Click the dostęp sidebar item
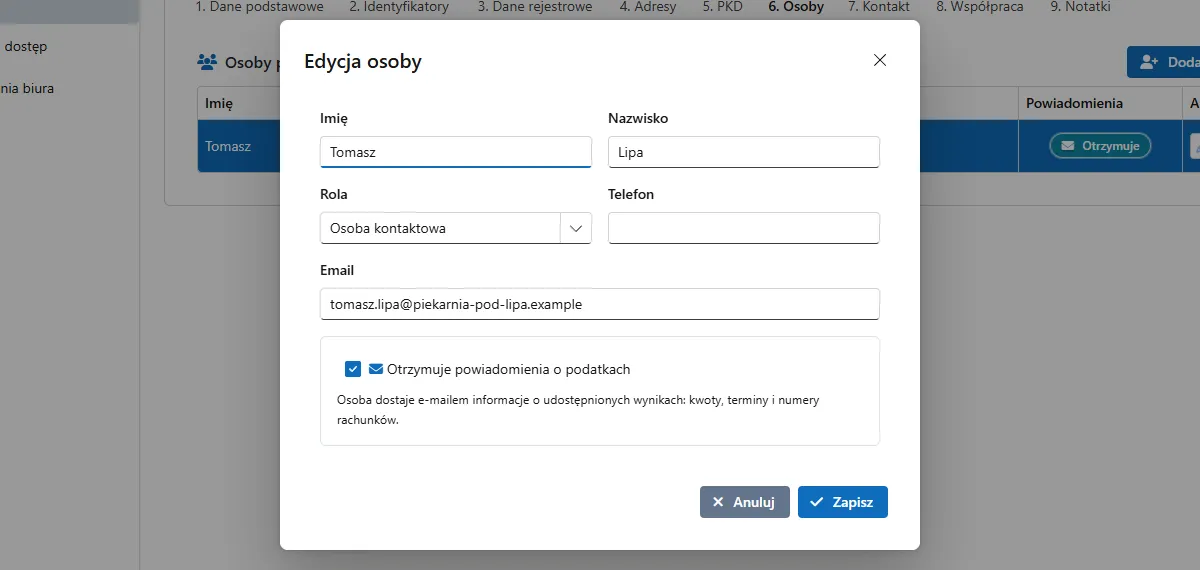This screenshot has height=570, width=1200. point(26,46)
